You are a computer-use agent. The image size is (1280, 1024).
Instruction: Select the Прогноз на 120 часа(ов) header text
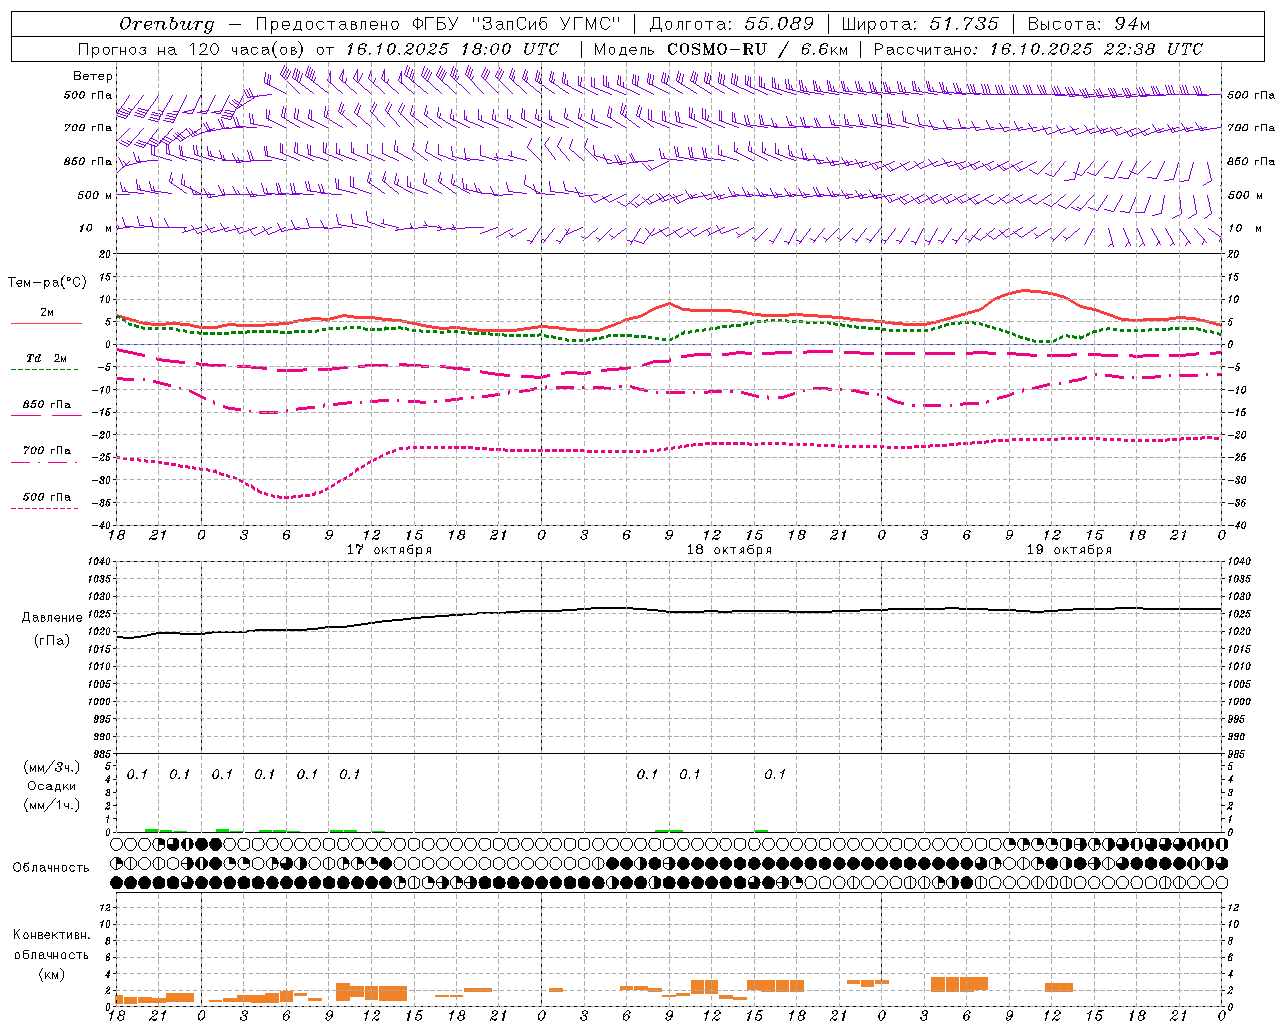click(x=193, y=49)
